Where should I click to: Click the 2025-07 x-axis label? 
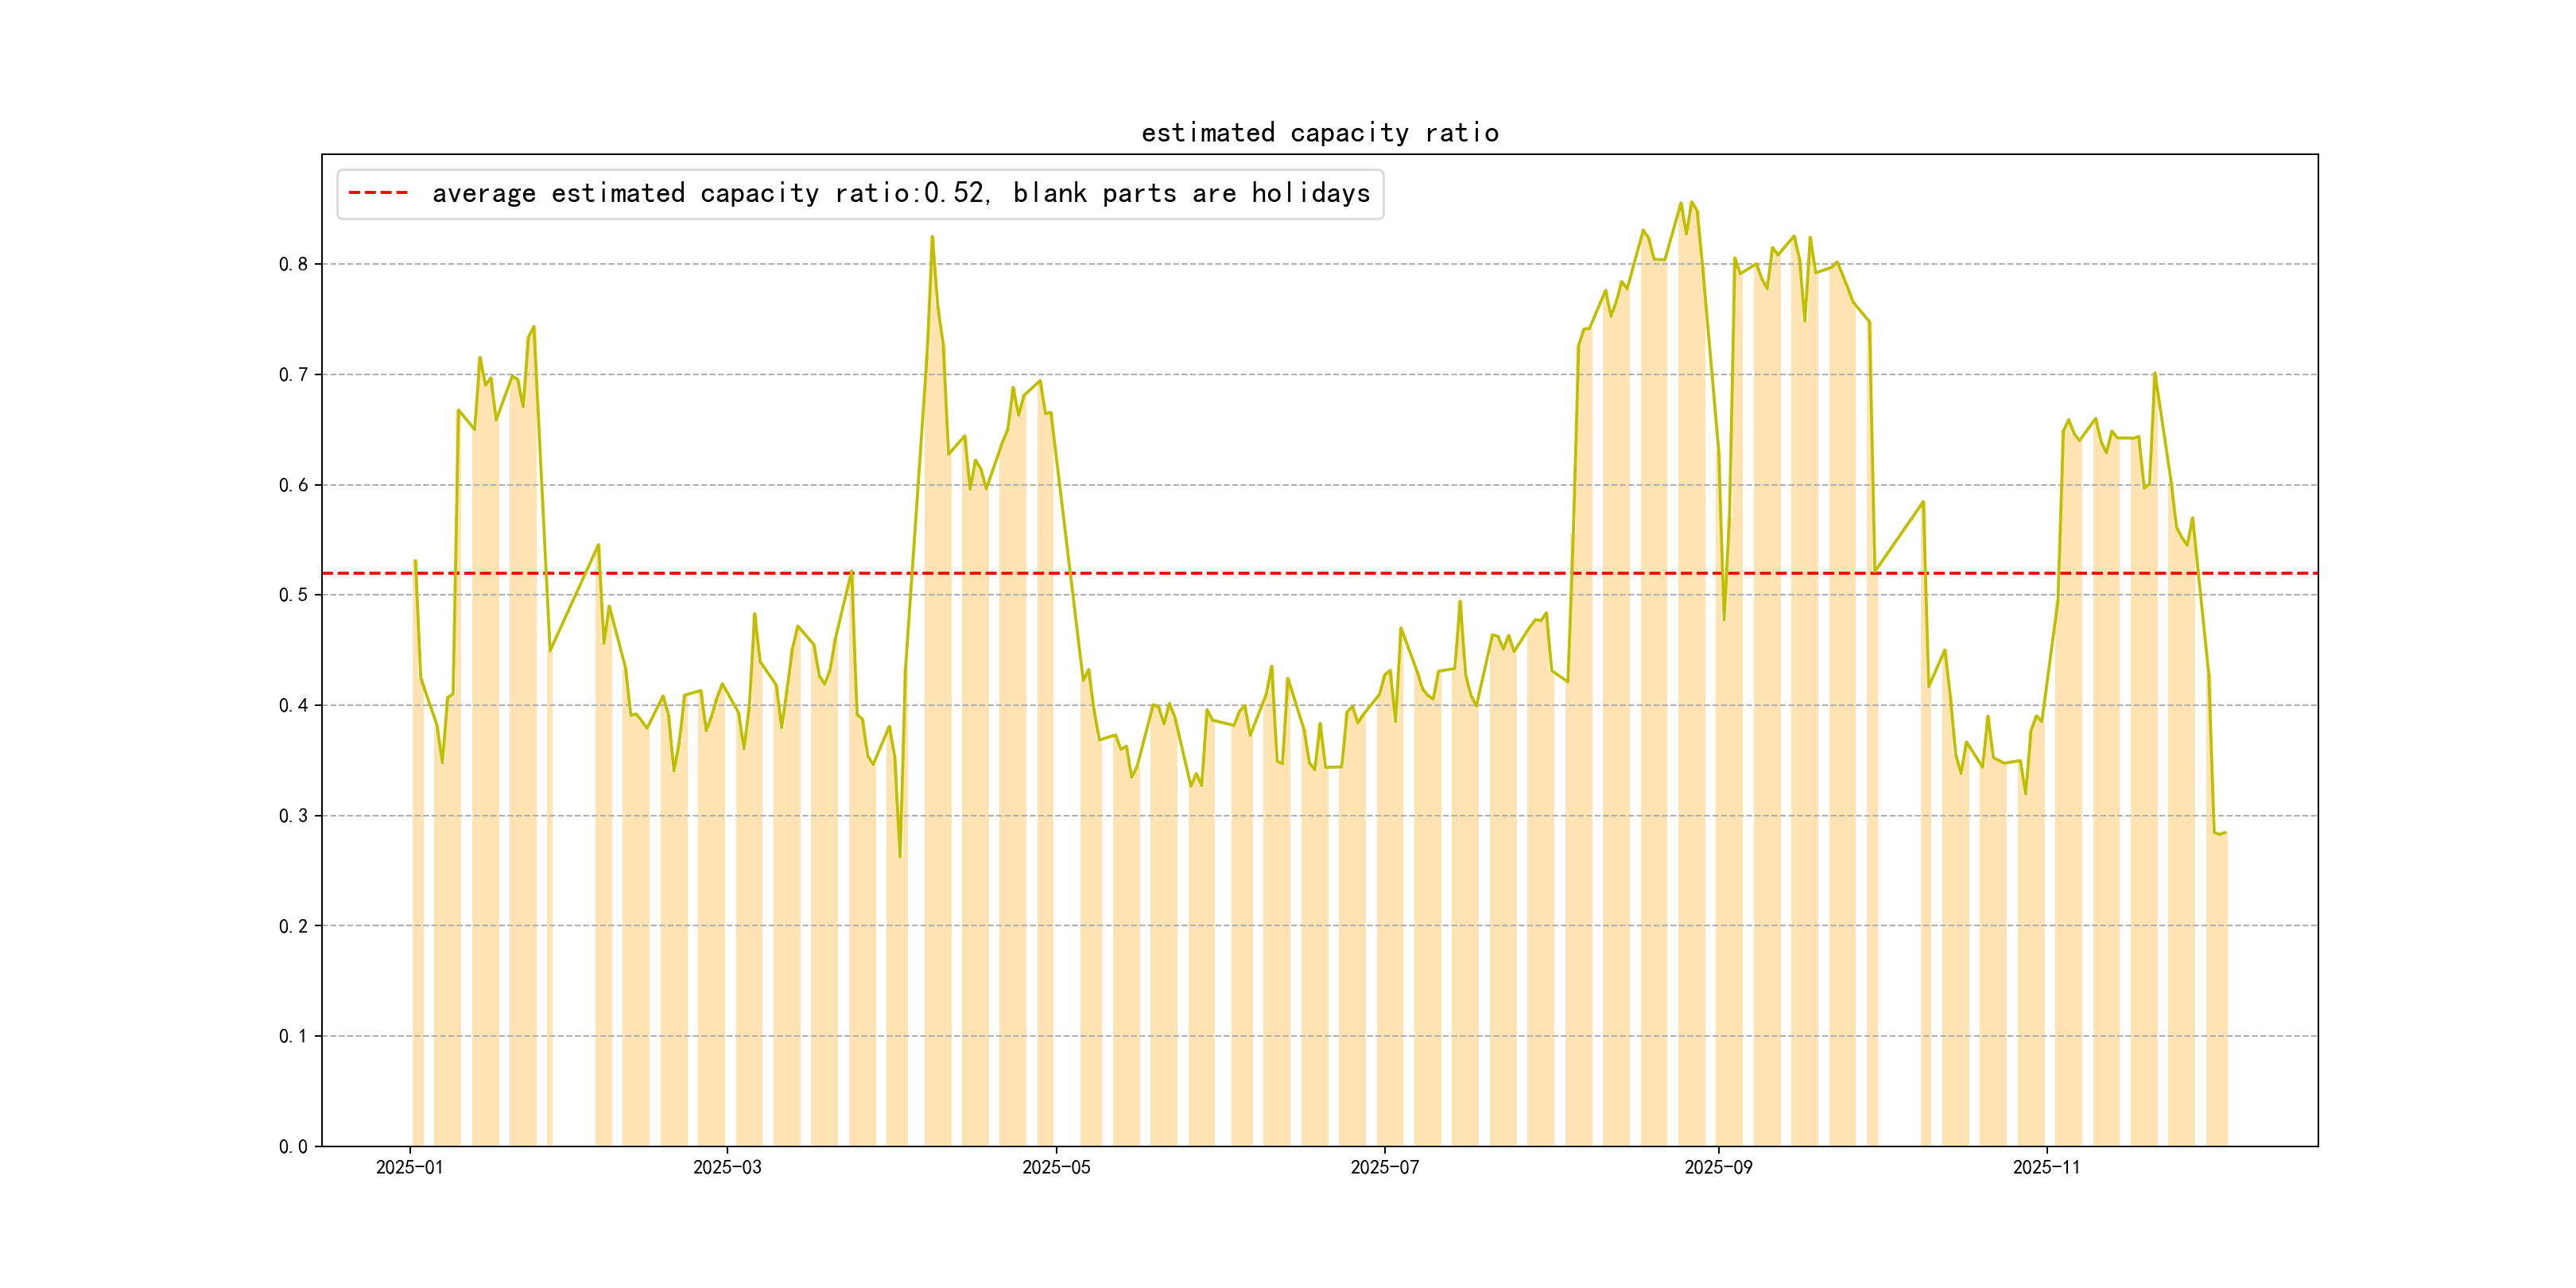tap(1384, 1167)
